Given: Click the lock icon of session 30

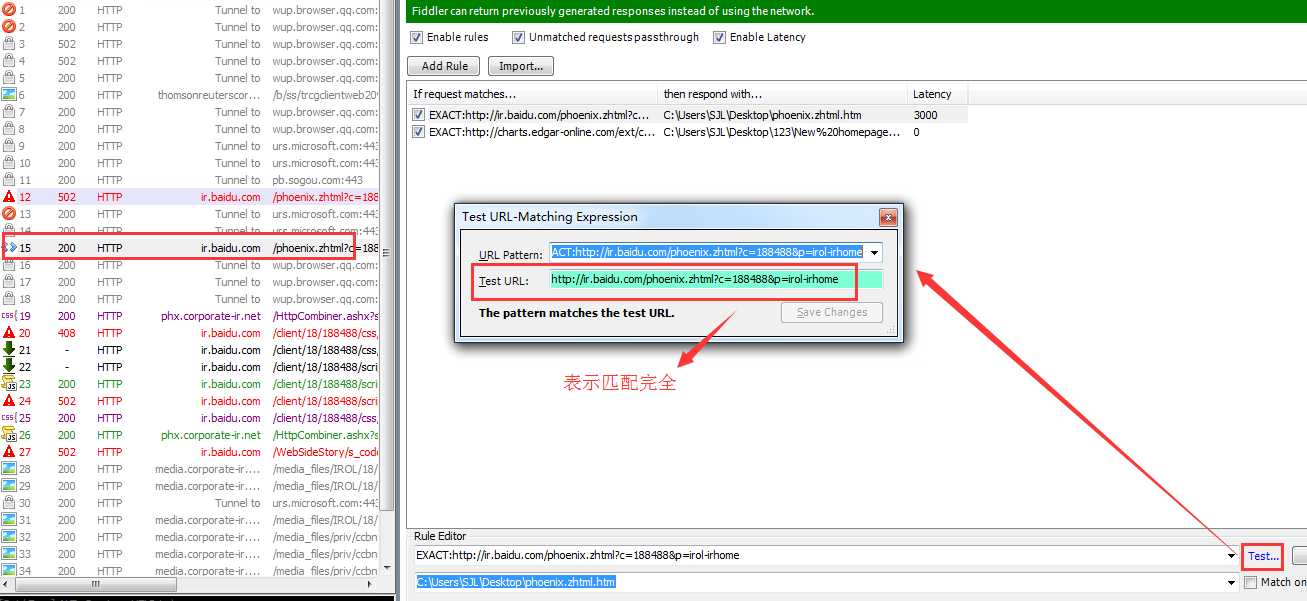Looking at the screenshot, I should tap(9, 503).
